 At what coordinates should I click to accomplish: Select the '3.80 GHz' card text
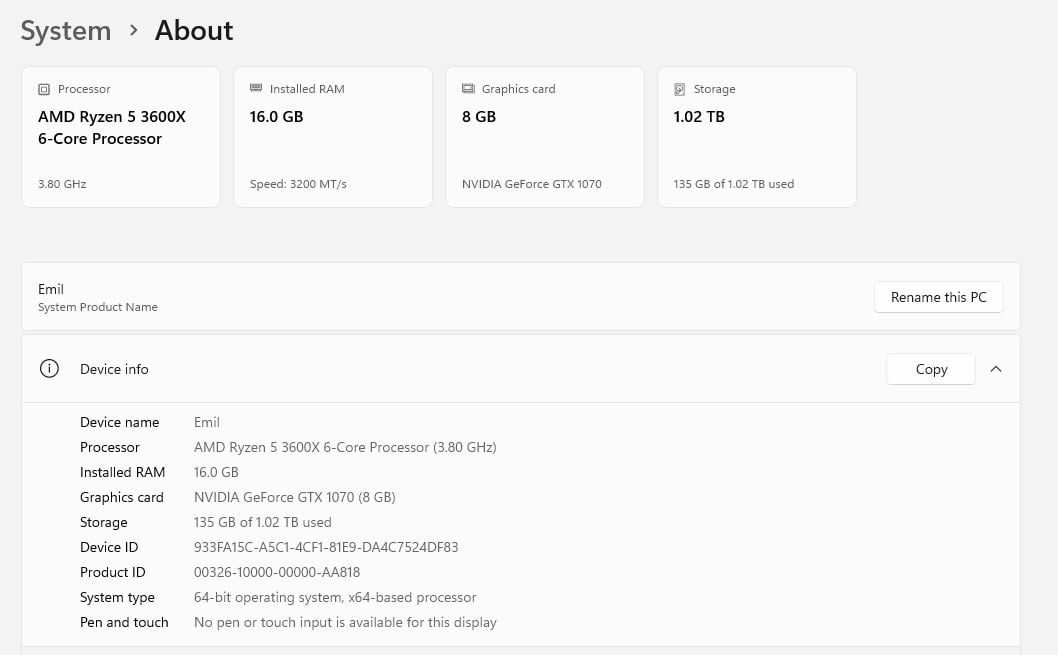click(x=62, y=183)
